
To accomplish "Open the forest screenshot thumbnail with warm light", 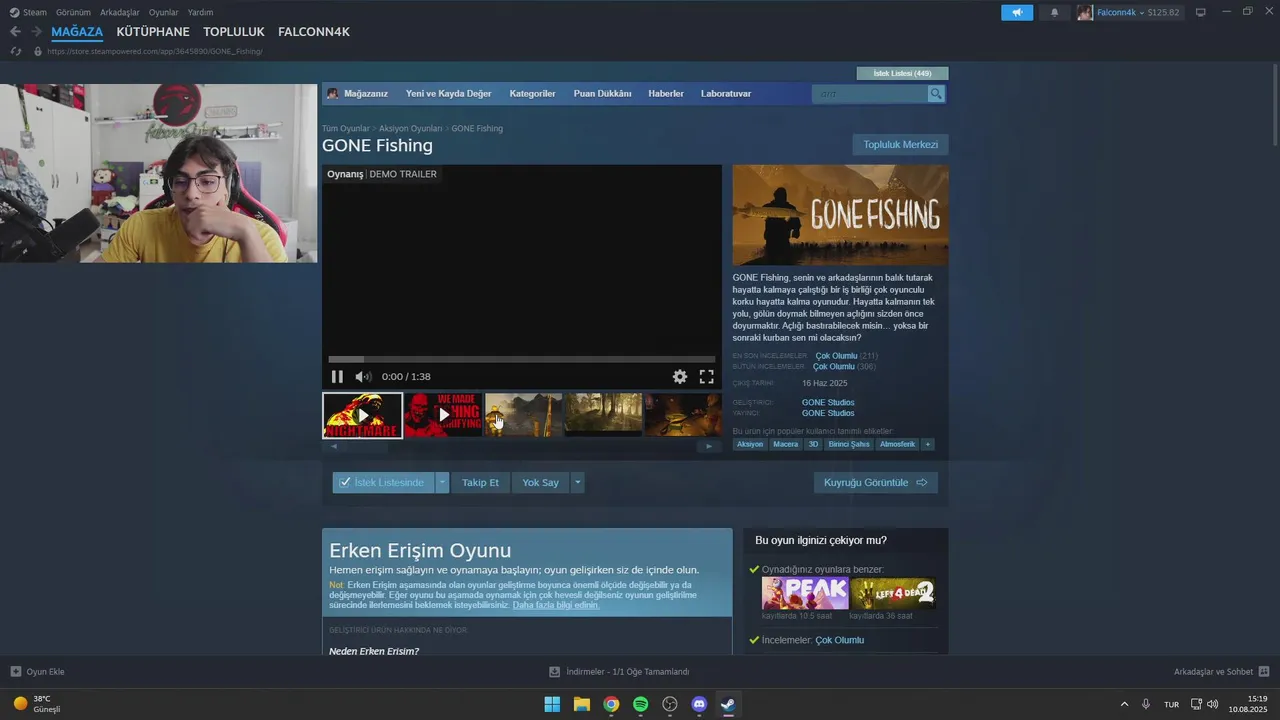I will (x=603, y=415).
